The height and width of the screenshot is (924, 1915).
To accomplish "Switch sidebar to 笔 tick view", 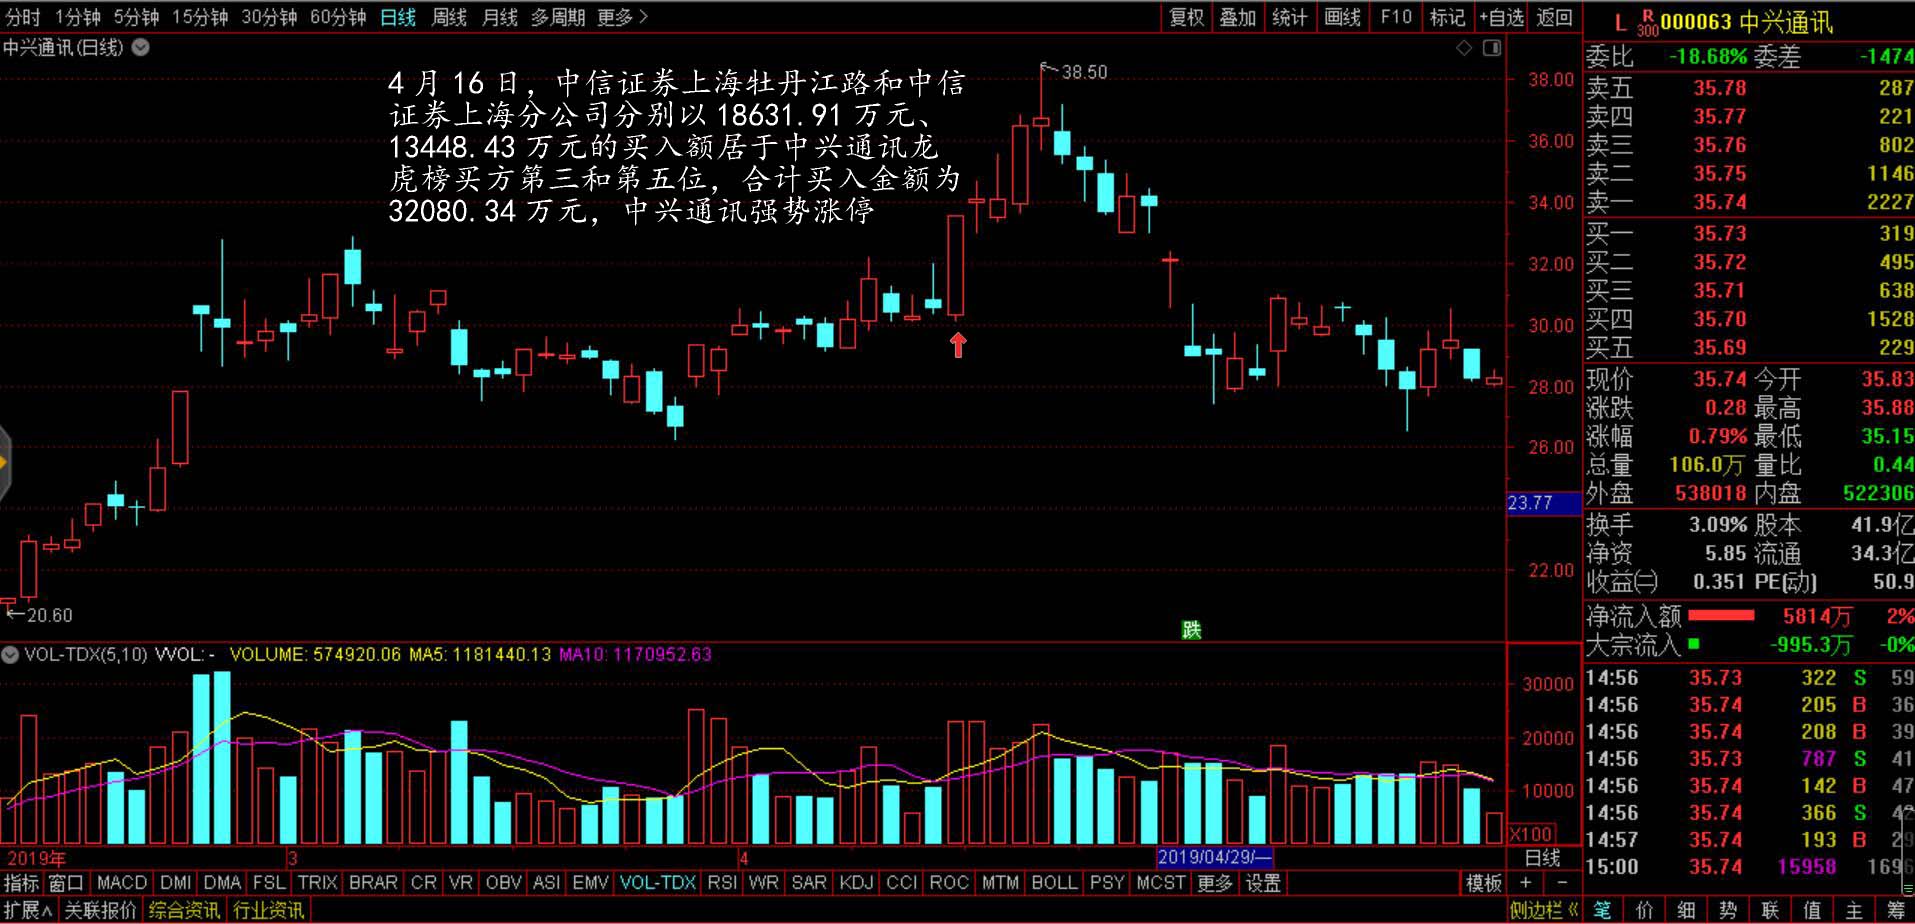I will click(x=1602, y=910).
